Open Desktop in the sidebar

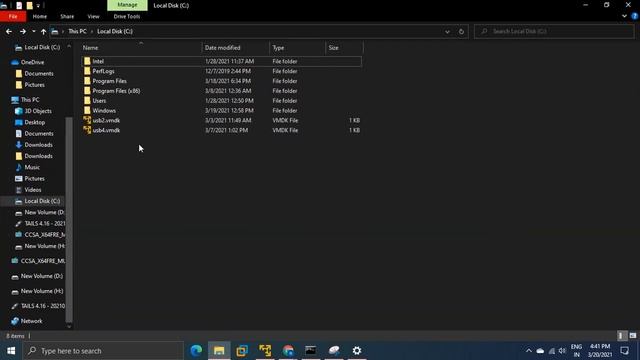click(35, 122)
